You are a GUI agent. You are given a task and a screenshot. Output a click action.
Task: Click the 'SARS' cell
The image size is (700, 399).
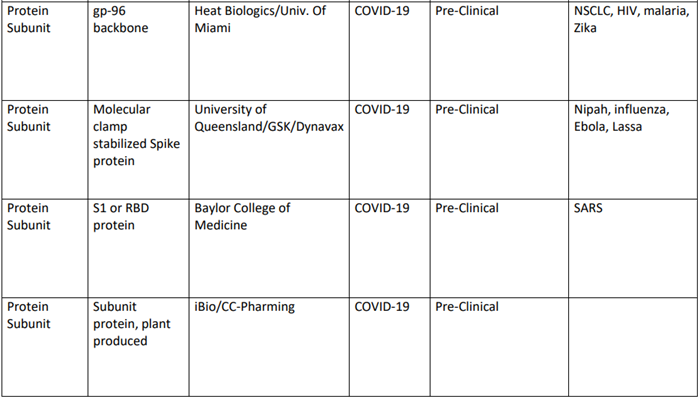pos(633,248)
